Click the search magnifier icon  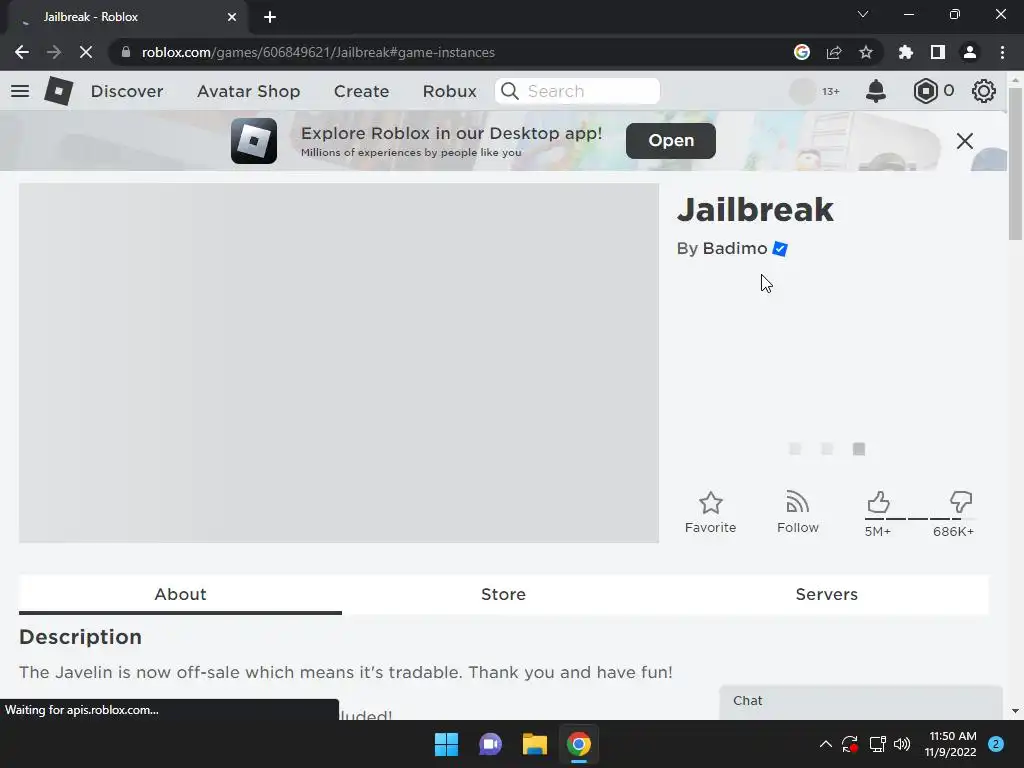[x=510, y=91]
